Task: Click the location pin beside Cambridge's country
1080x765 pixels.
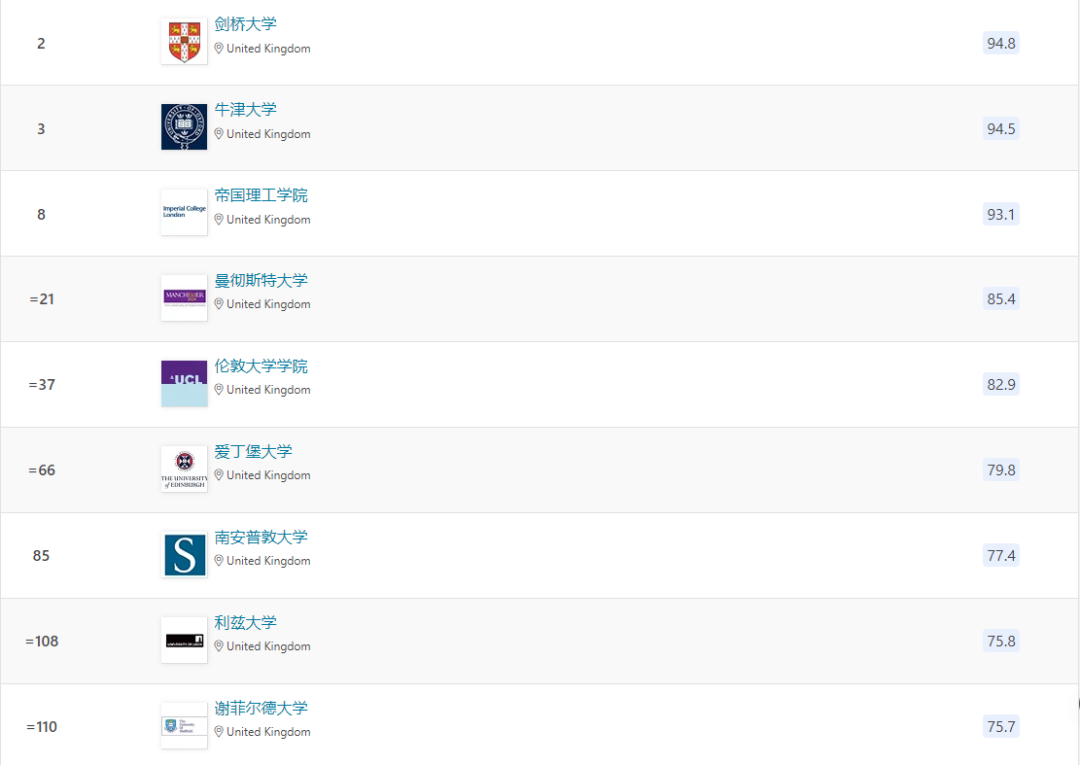Action: [x=218, y=48]
